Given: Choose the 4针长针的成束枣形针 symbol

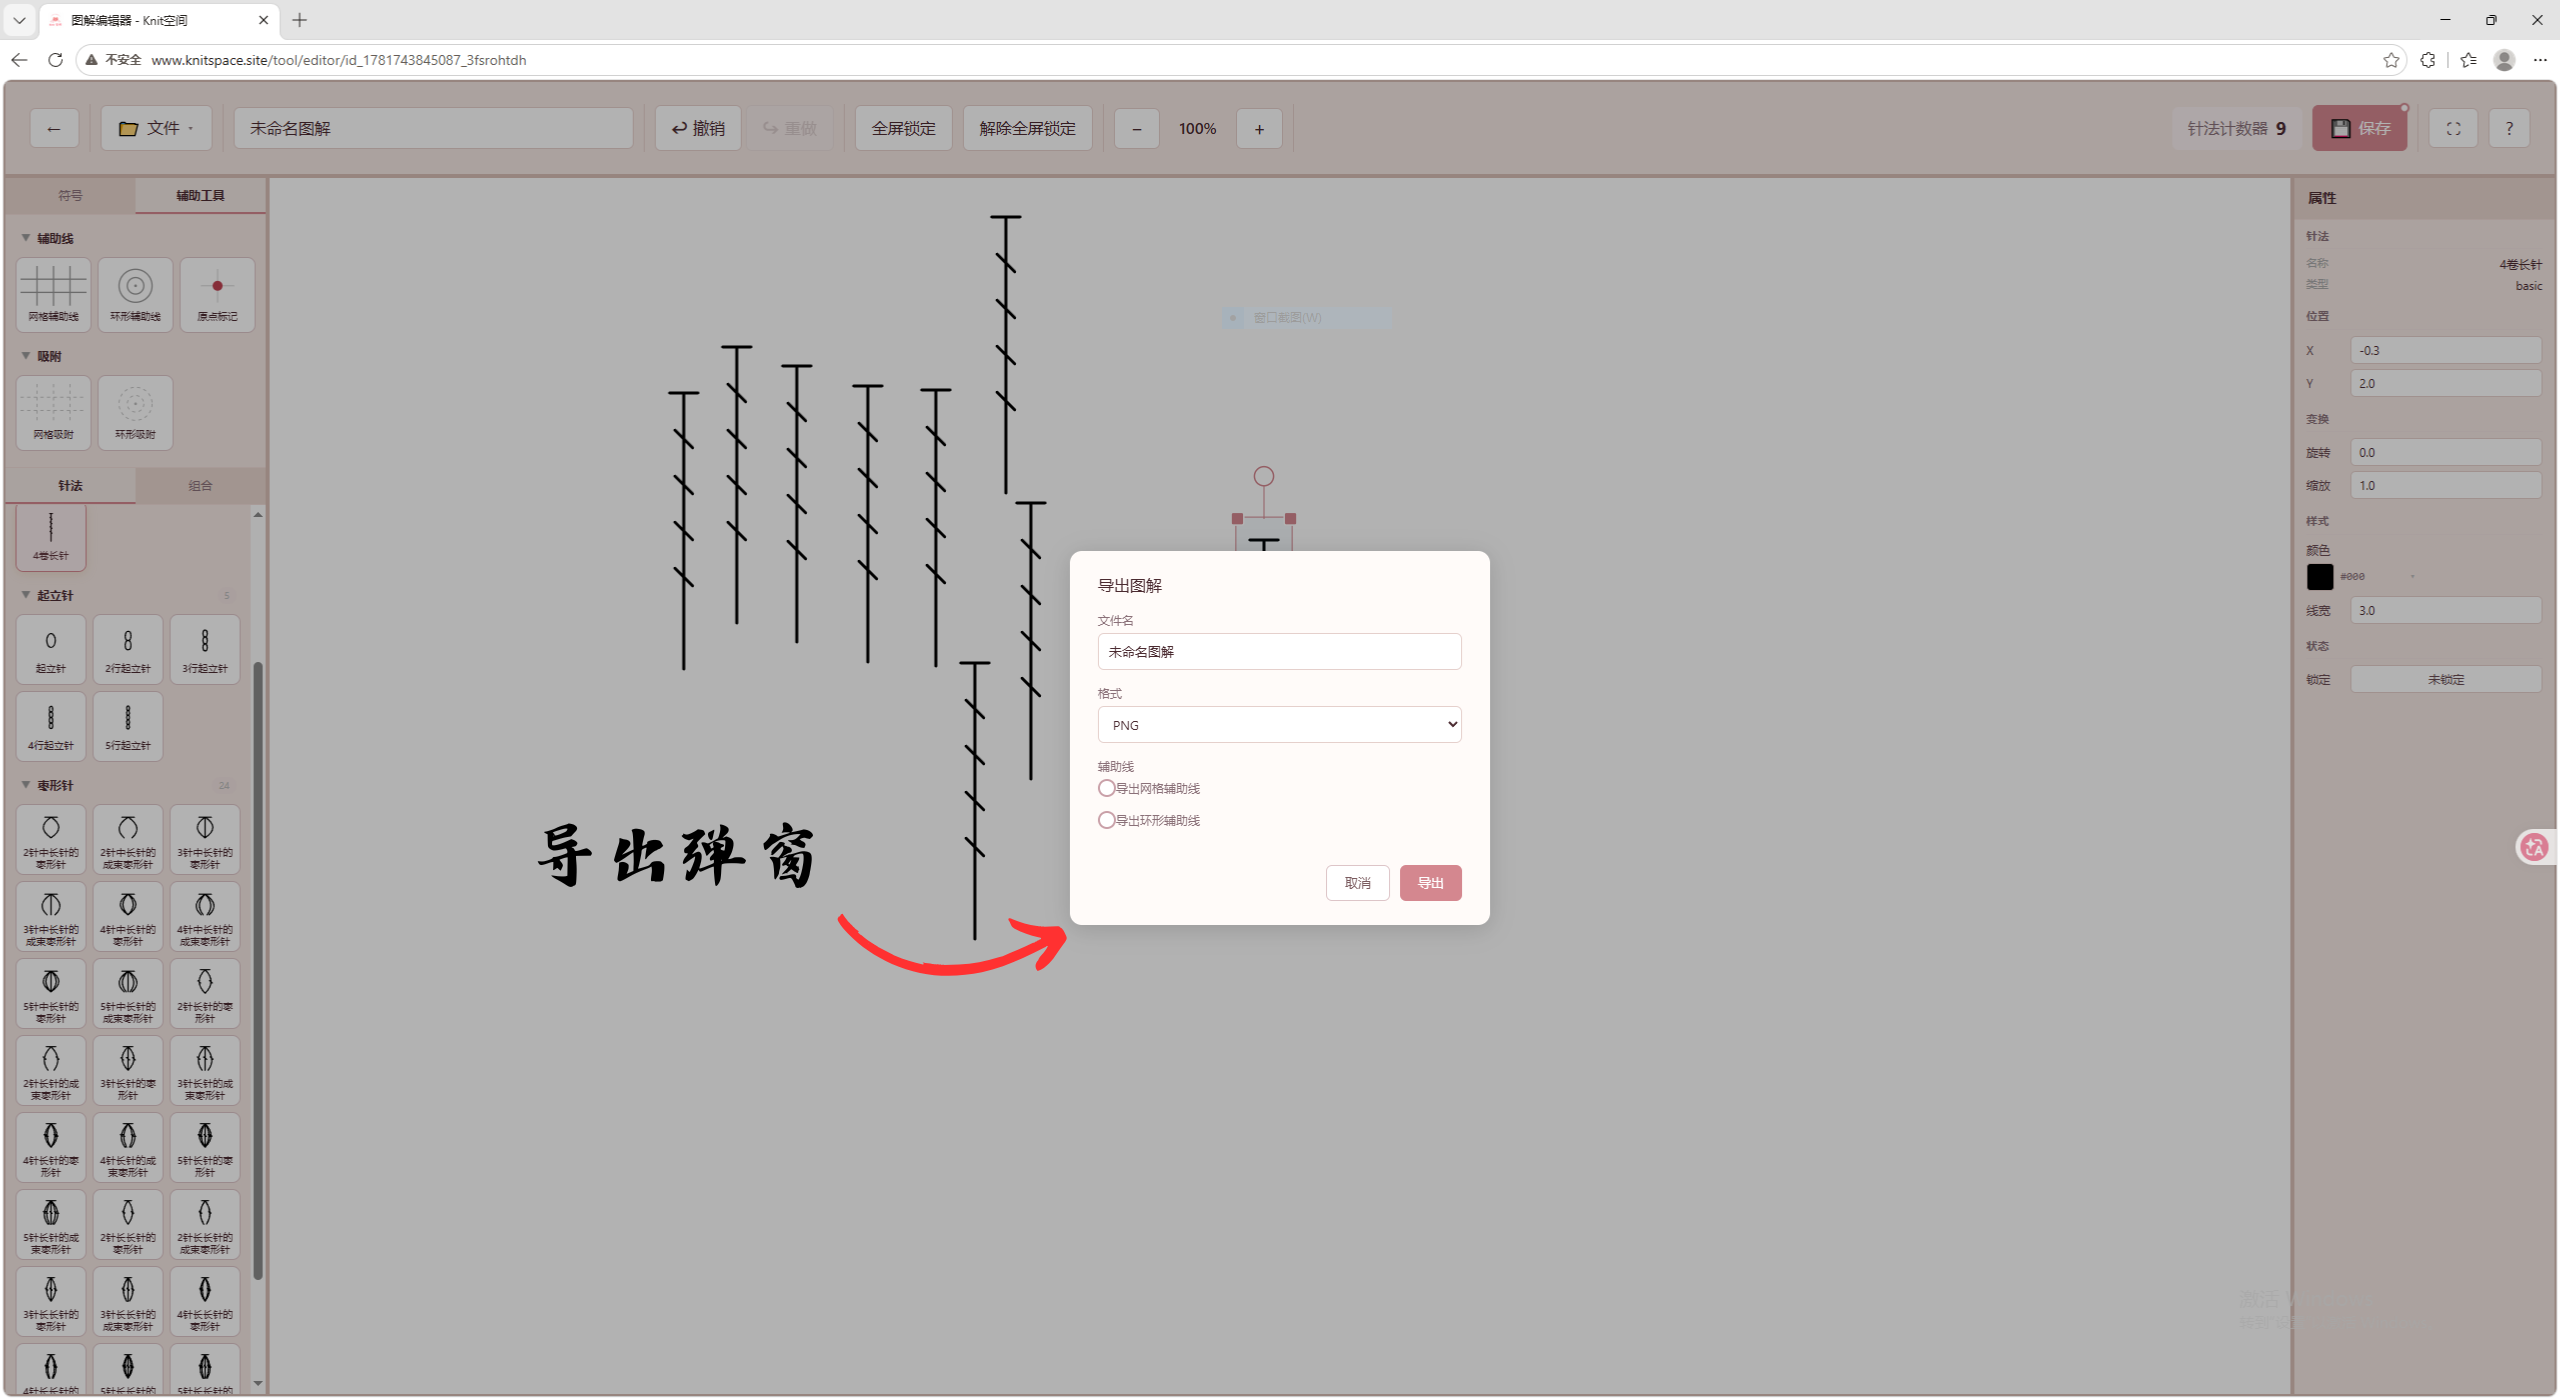Looking at the screenshot, I should (x=128, y=1148).
